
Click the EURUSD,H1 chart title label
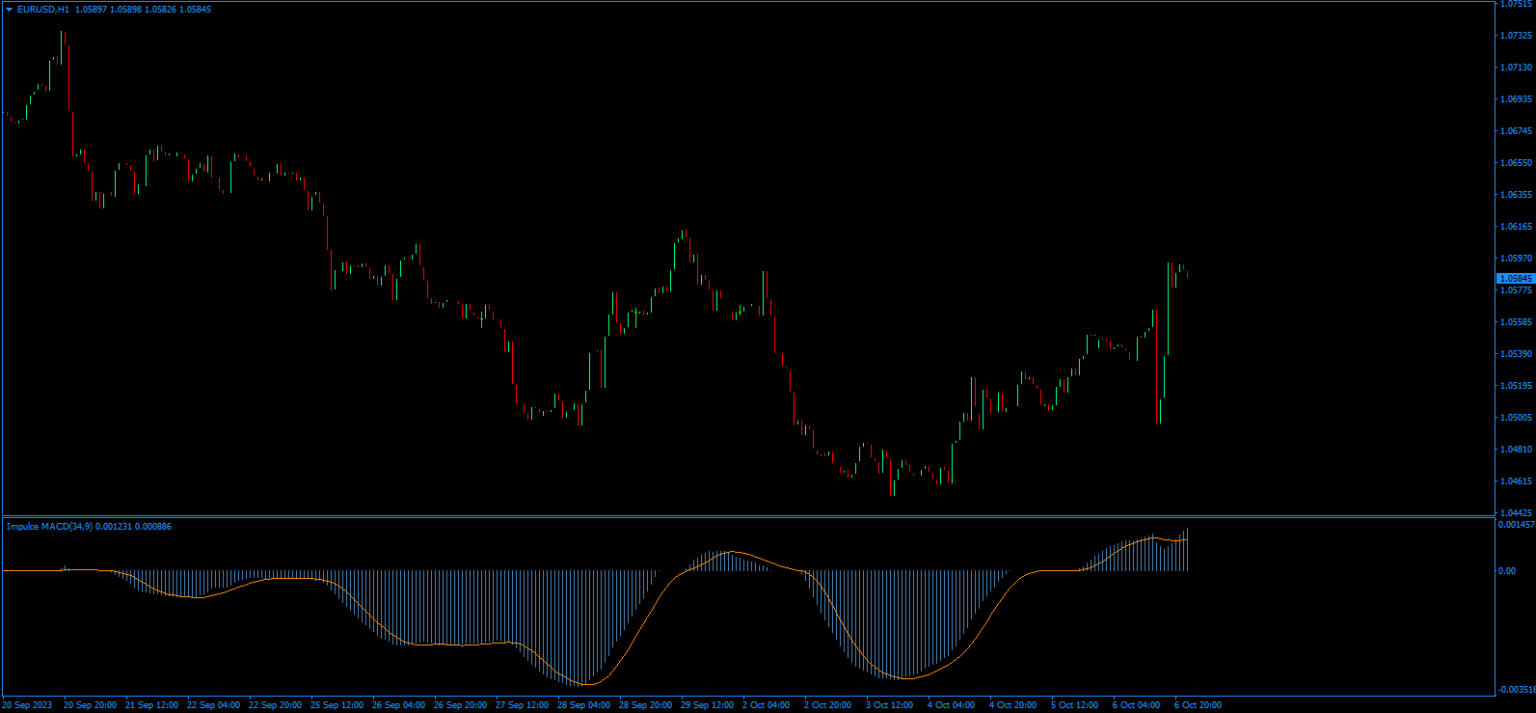(42, 9)
